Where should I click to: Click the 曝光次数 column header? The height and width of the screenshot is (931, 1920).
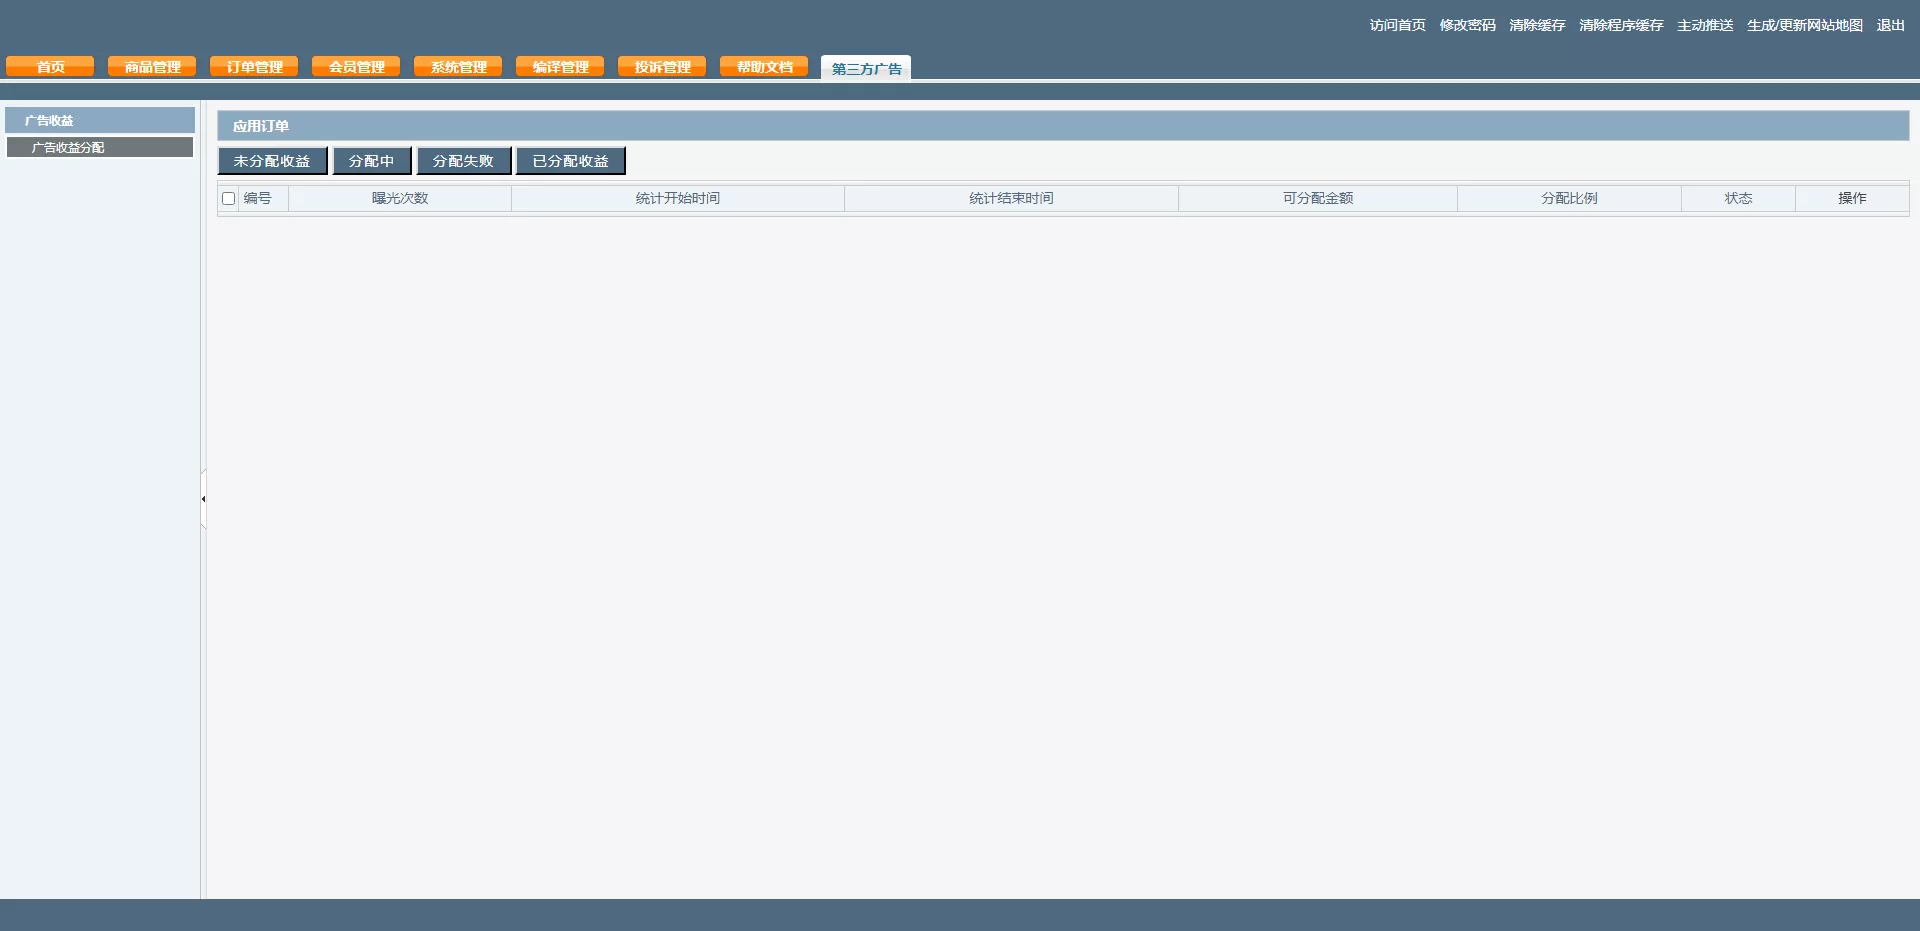(400, 198)
